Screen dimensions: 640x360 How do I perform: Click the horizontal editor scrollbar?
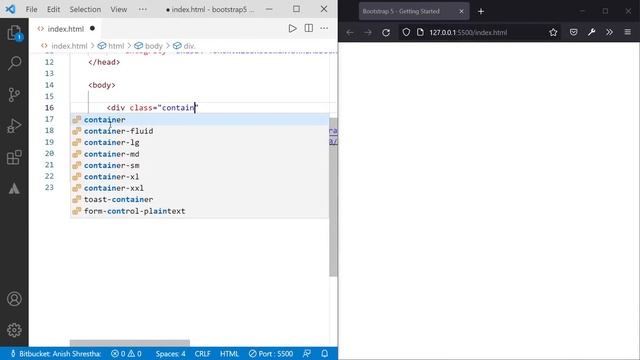tap(130, 343)
